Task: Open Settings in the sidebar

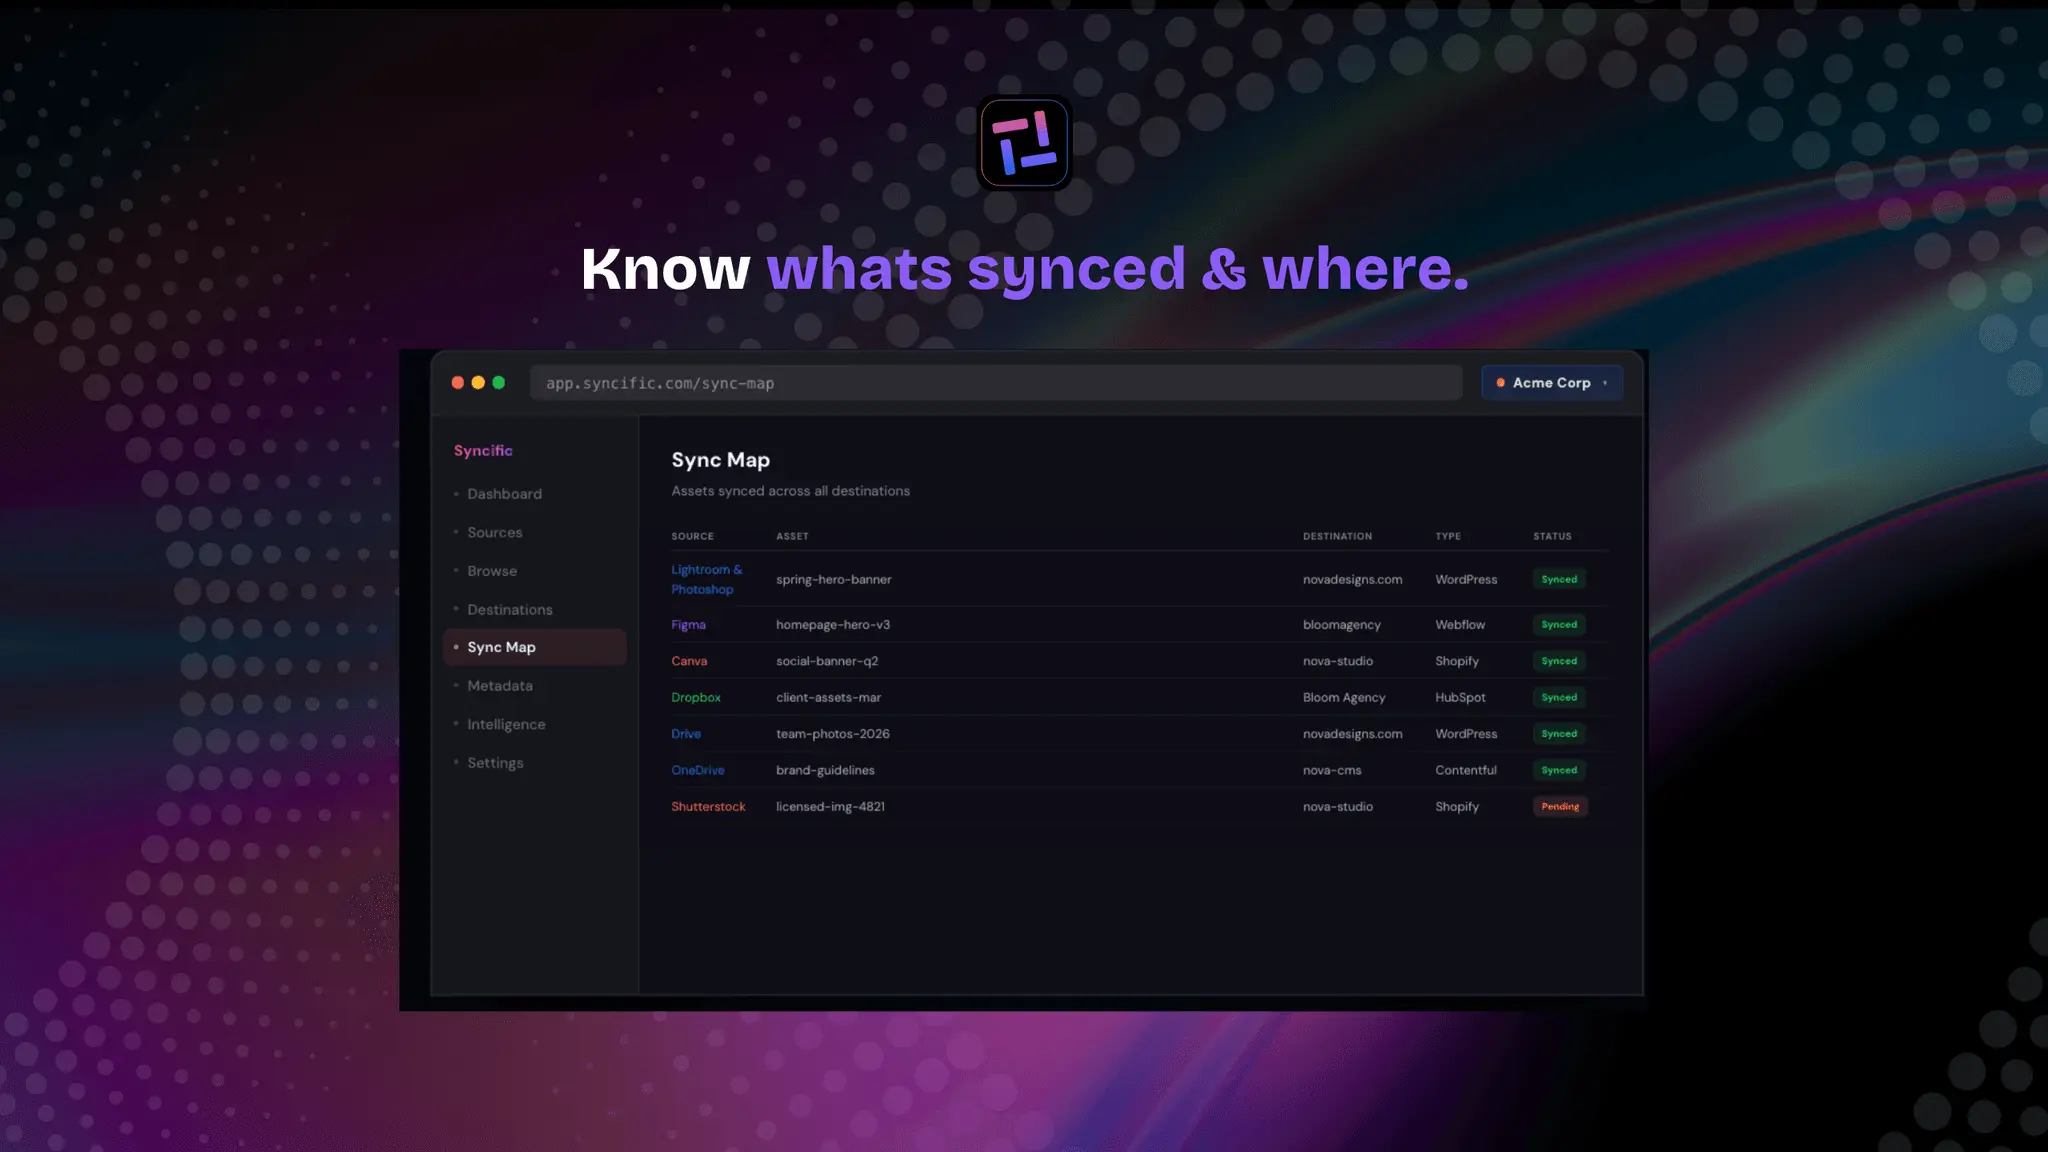Action: tap(495, 763)
